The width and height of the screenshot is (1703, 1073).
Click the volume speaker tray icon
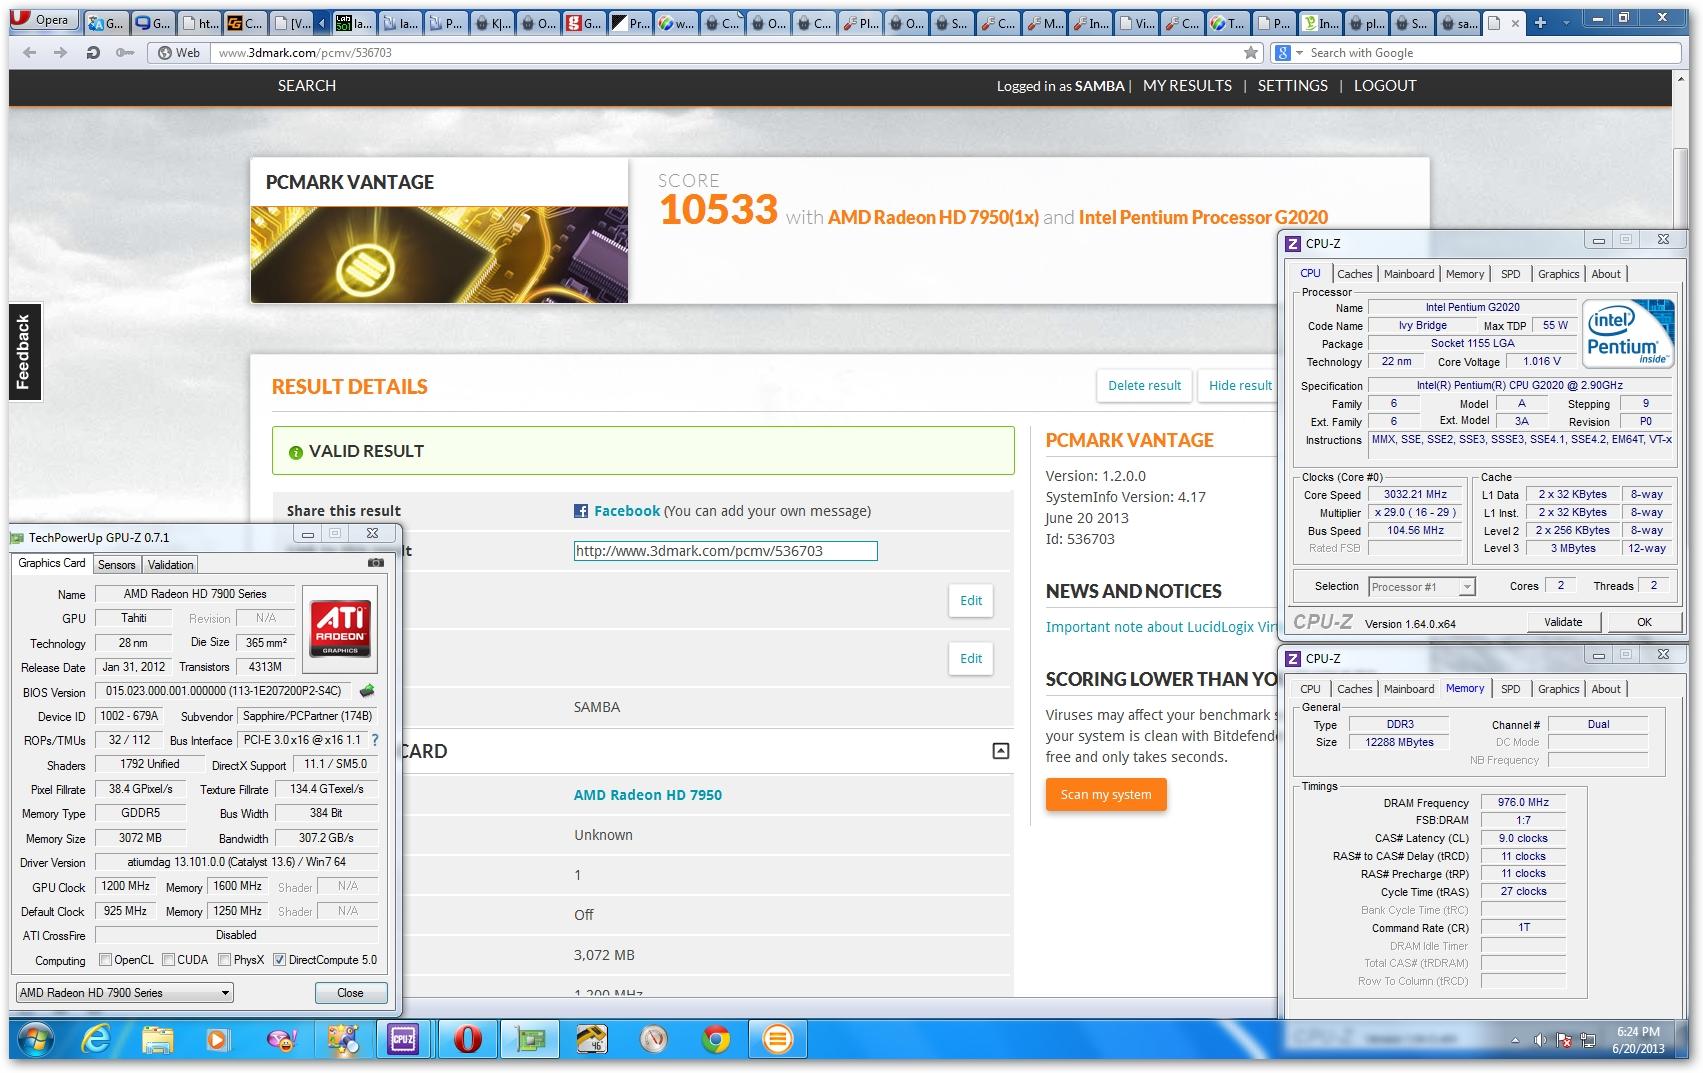pyautogui.click(x=1539, y=1040)
